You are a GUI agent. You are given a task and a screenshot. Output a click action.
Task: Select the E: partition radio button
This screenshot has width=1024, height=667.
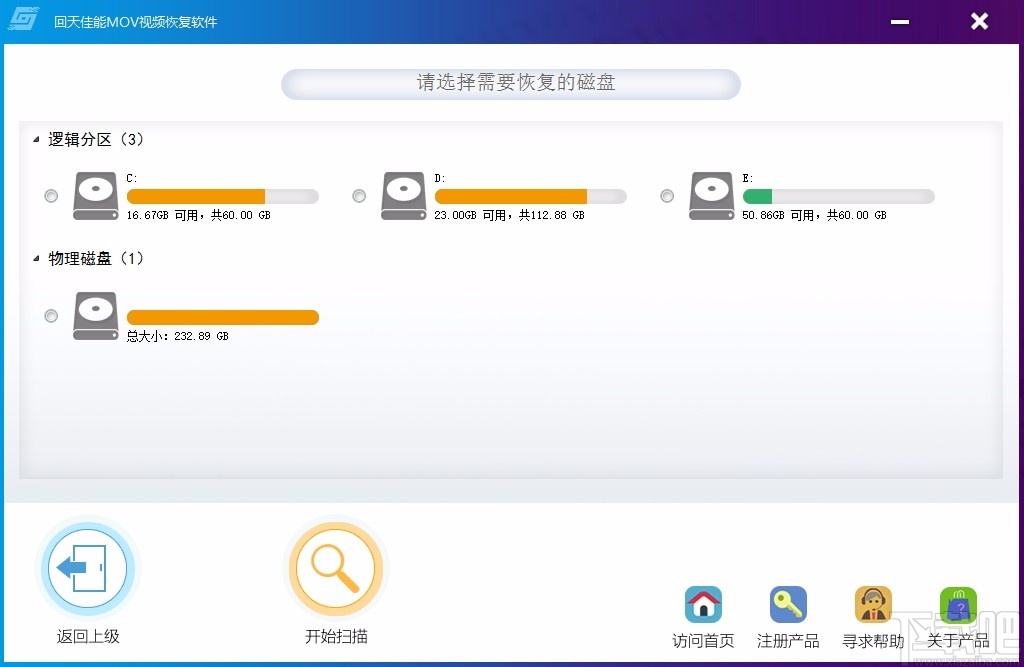(x=666, y=196)
